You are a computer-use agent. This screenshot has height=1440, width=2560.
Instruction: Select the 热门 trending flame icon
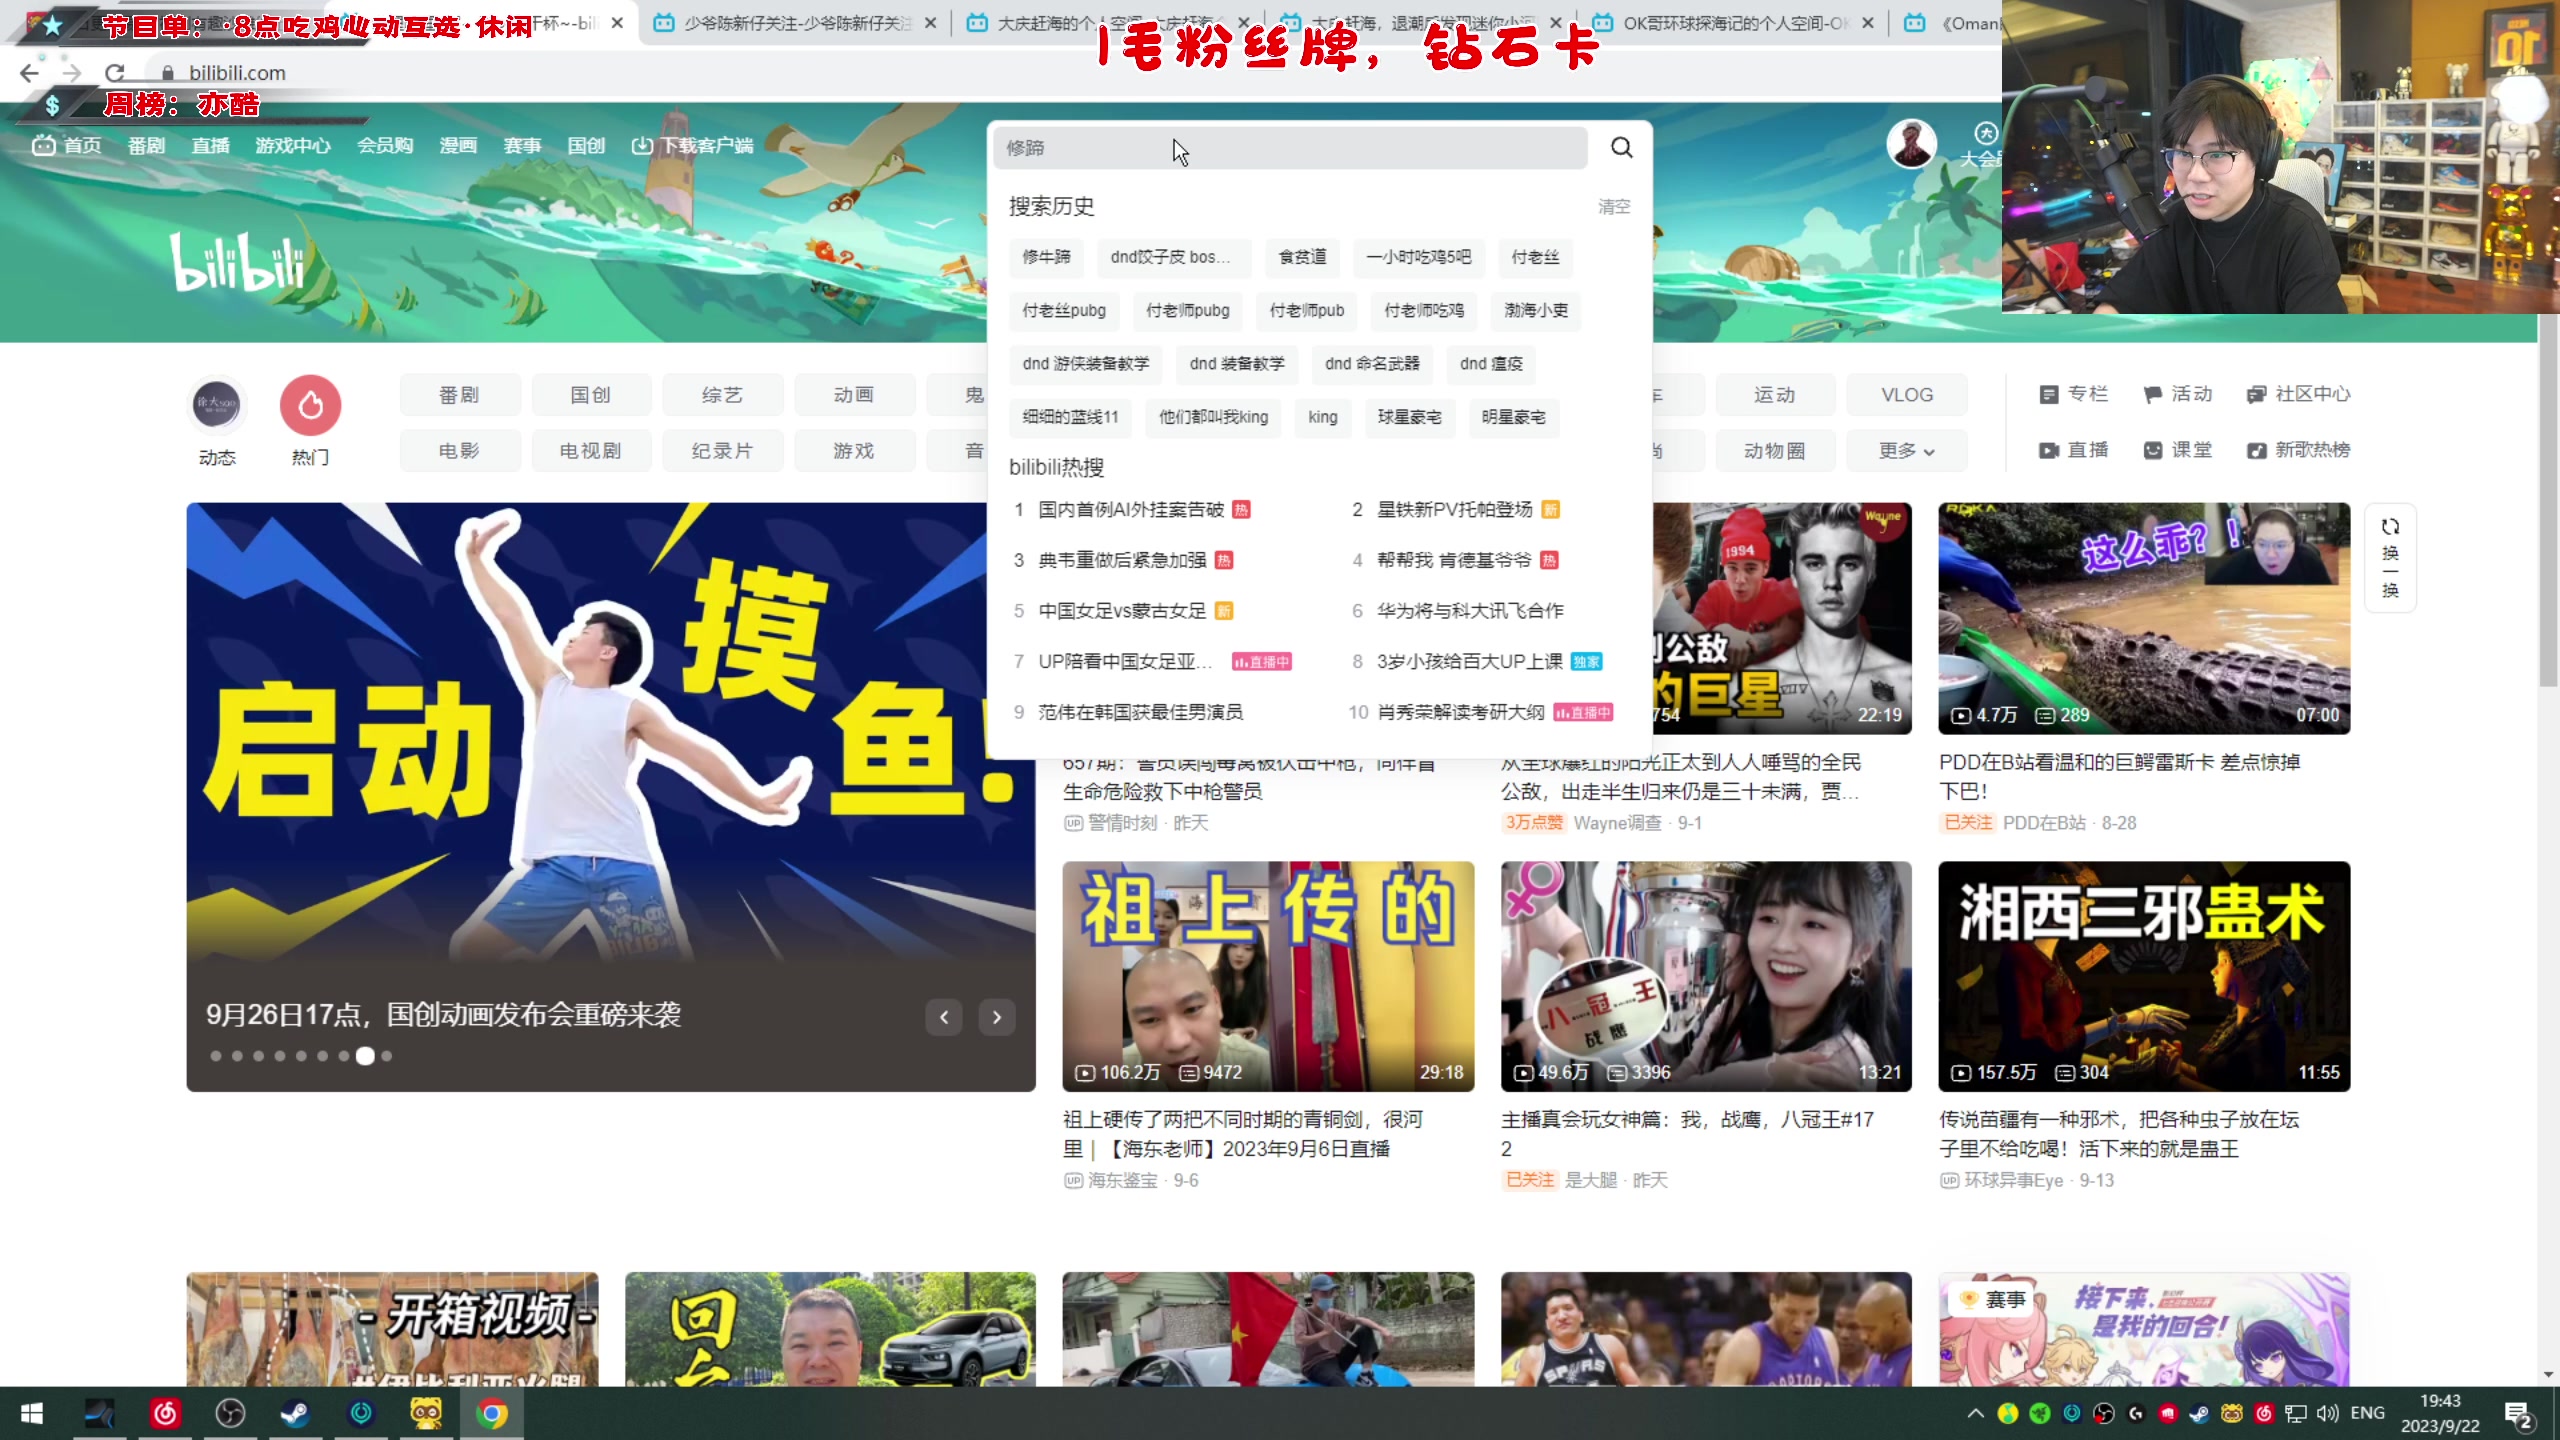click(x=310, y=405)
